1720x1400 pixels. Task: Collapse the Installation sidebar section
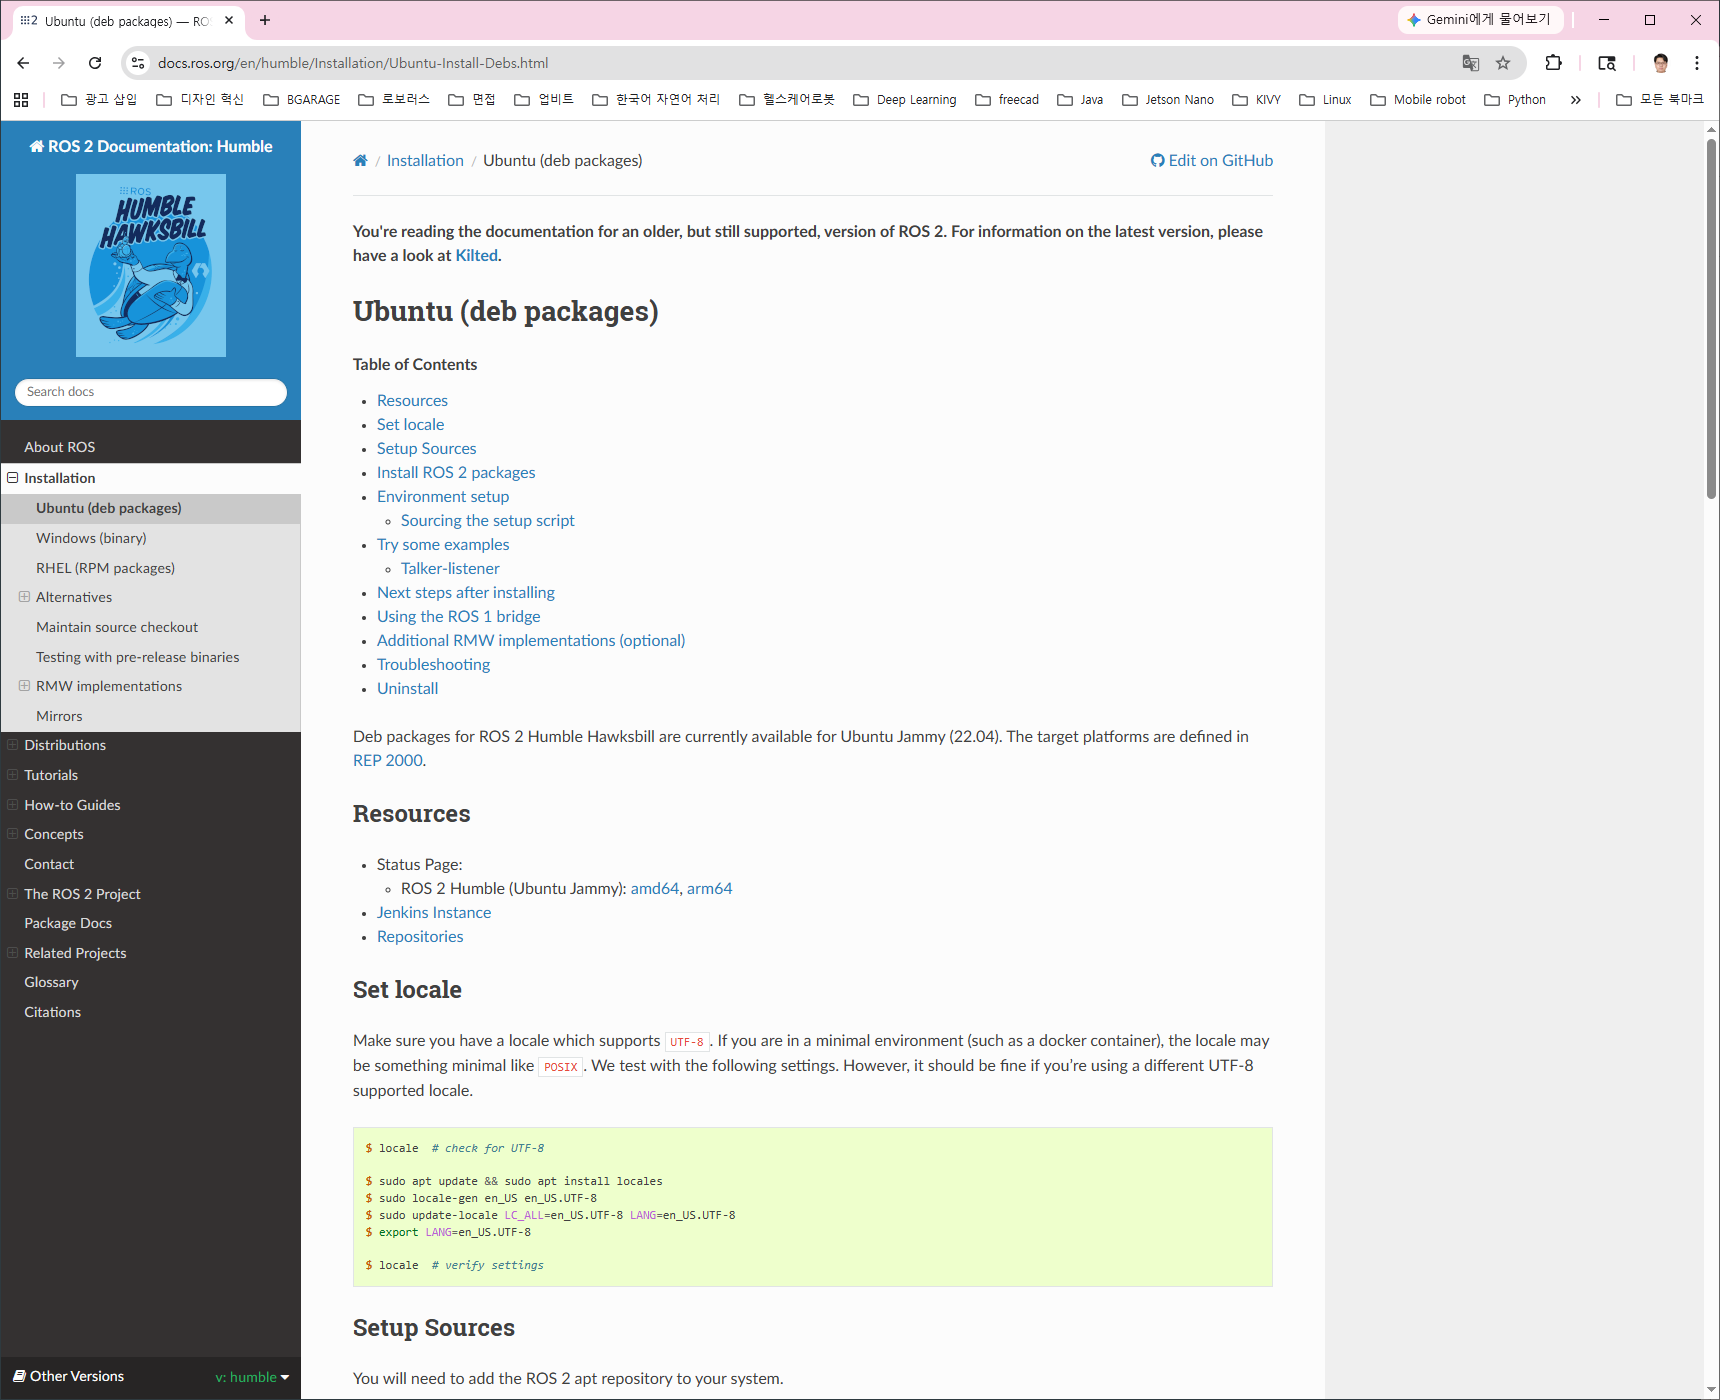(x=13, y=478)
